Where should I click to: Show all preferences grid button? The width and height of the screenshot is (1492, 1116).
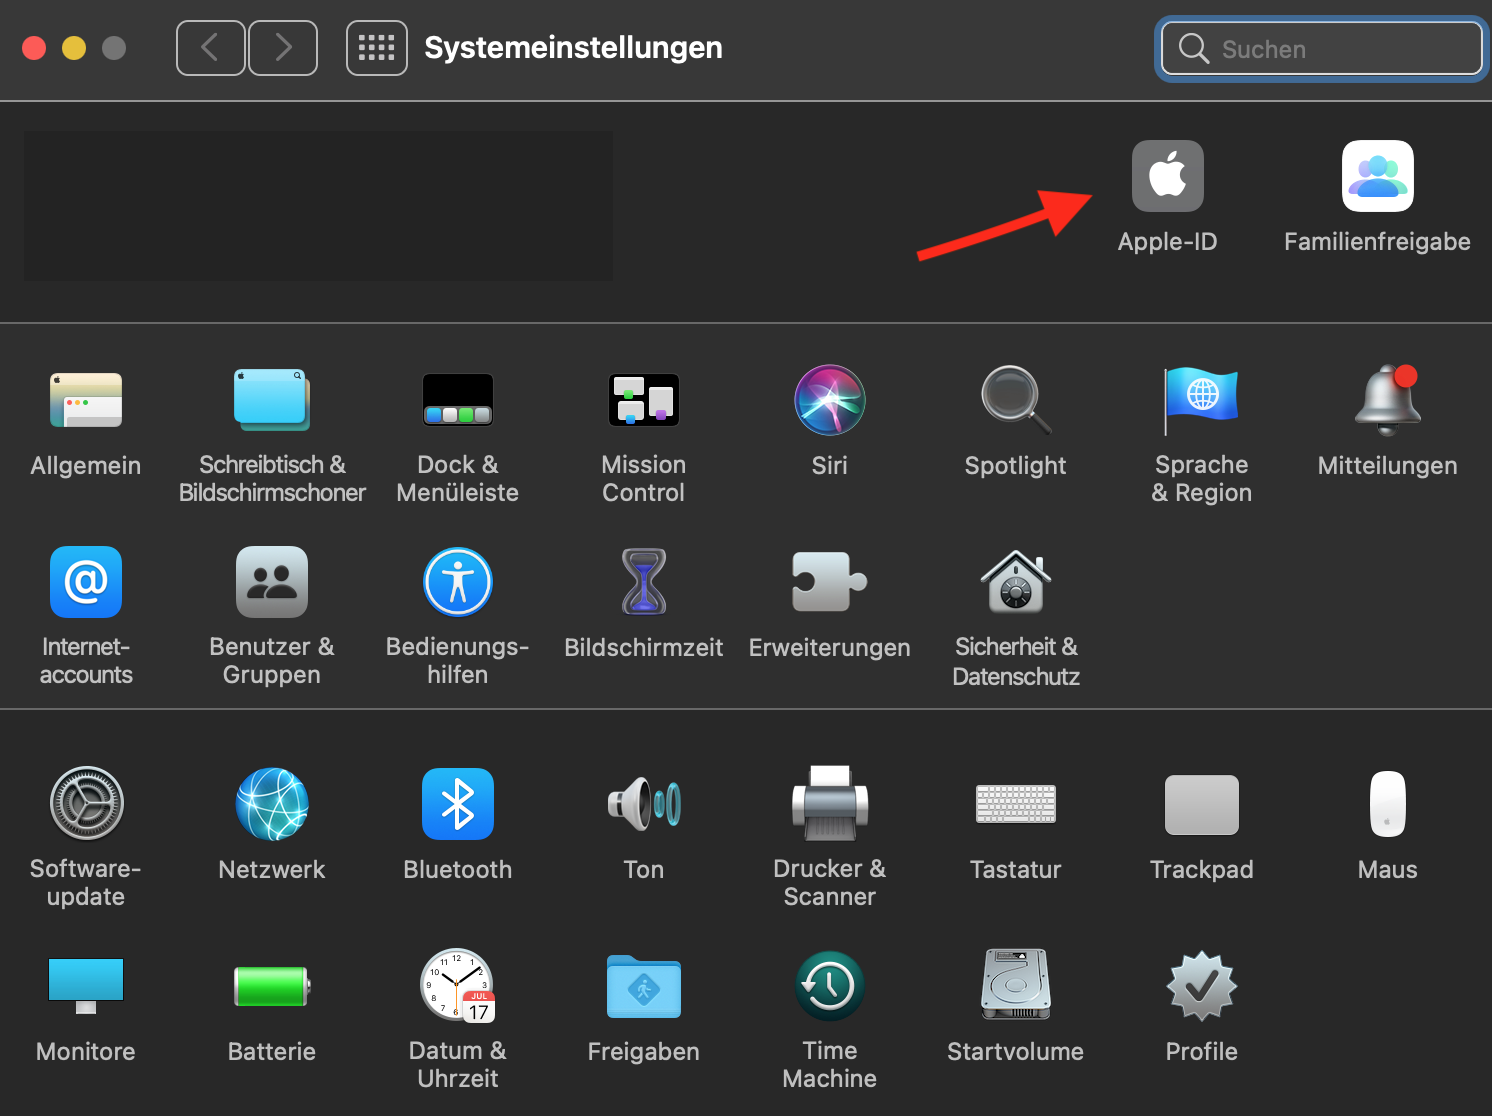click(376, 48)
